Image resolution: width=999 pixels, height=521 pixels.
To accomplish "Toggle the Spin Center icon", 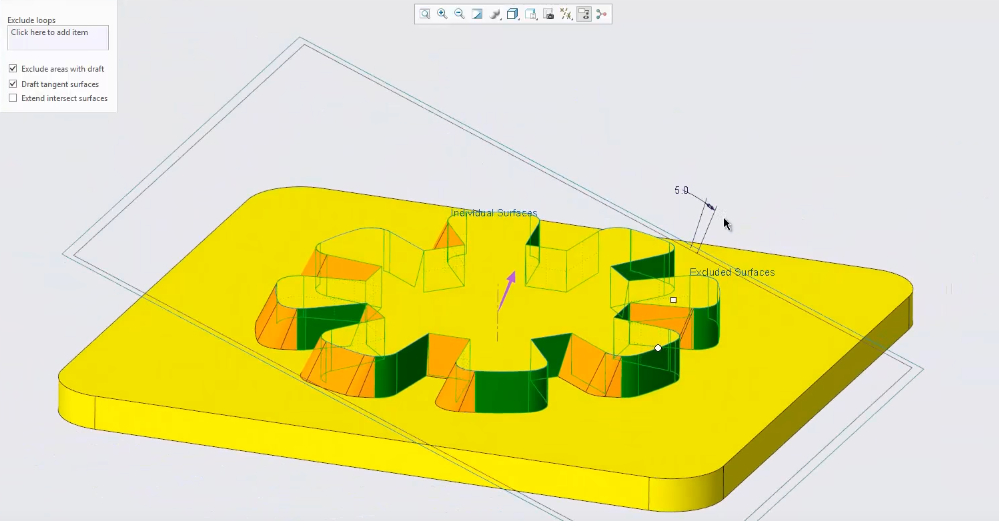I will tap(601, 14).
